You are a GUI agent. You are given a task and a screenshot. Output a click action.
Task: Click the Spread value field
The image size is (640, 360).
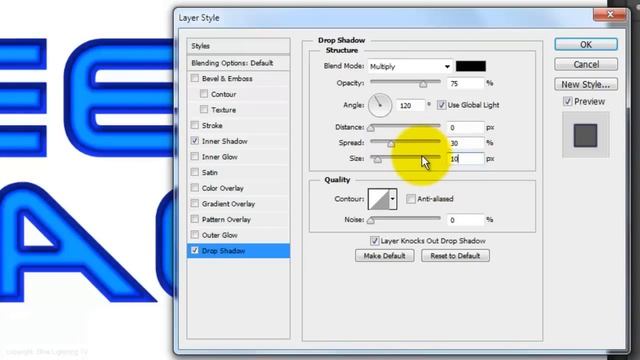click(465, 143)
